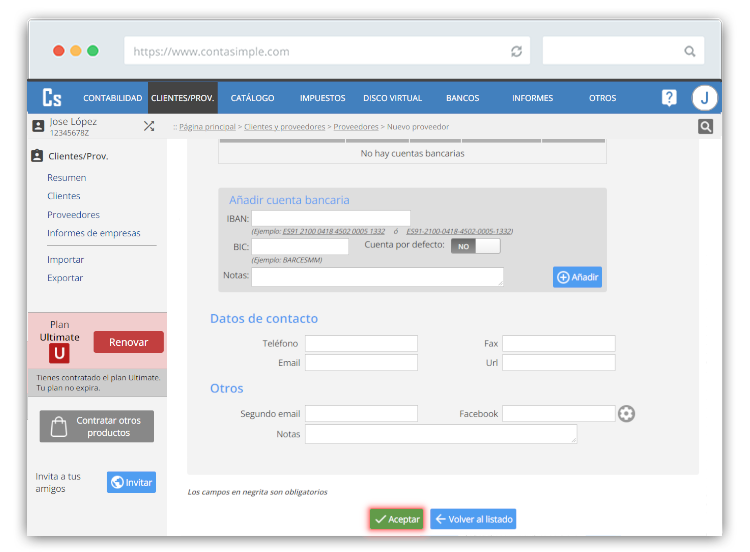Image resolution: width=750 pixels, height=552 pixels.
Task: Open the CLIENTES/PROV. menu
Action: [x=182, y=98]
